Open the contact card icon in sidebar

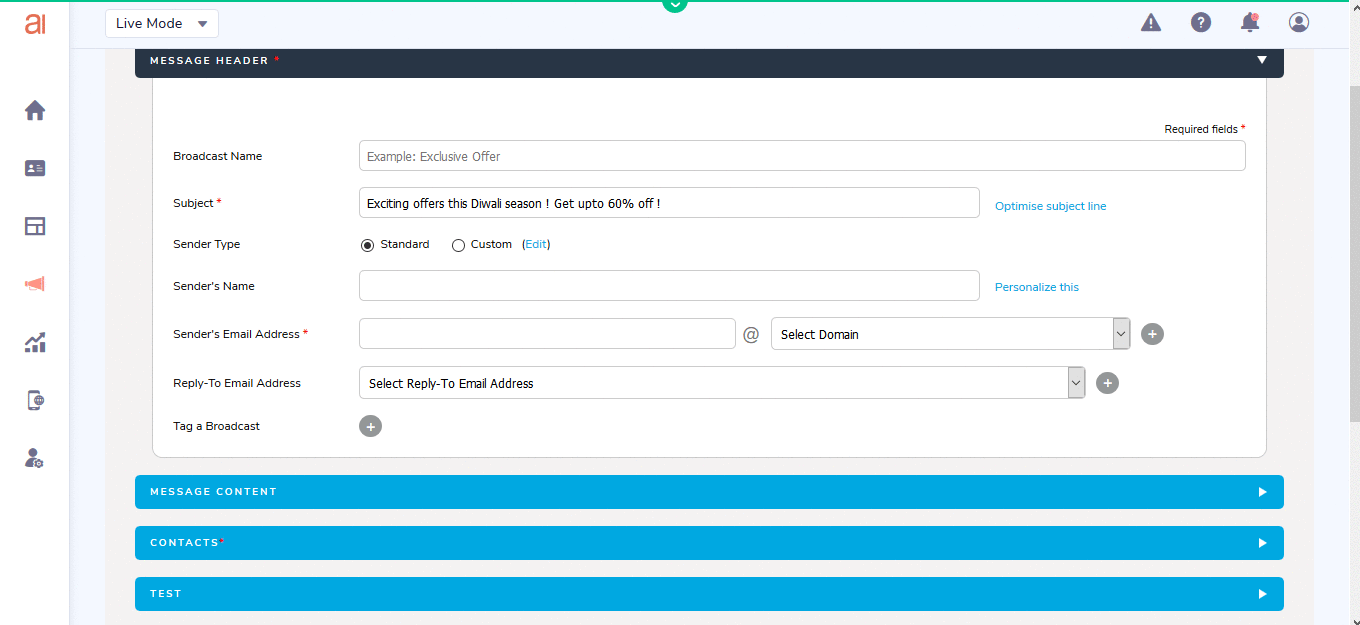(35, 168)
